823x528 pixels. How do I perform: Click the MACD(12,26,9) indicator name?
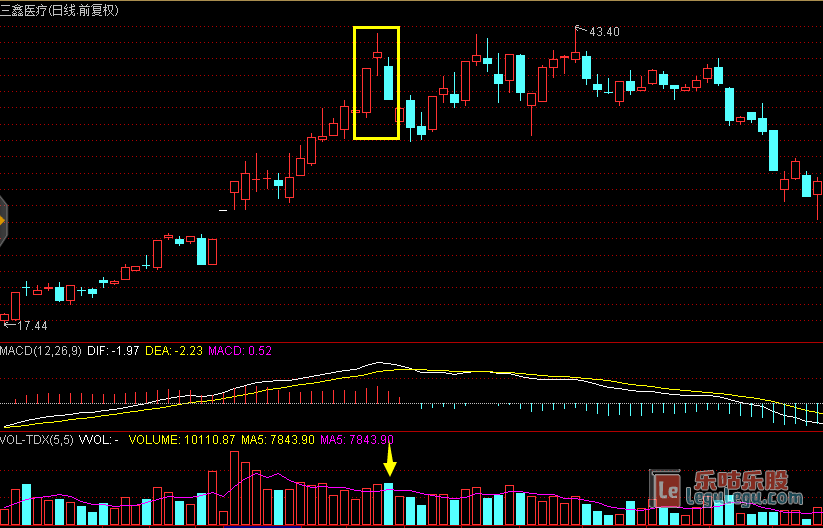[41, 351]
